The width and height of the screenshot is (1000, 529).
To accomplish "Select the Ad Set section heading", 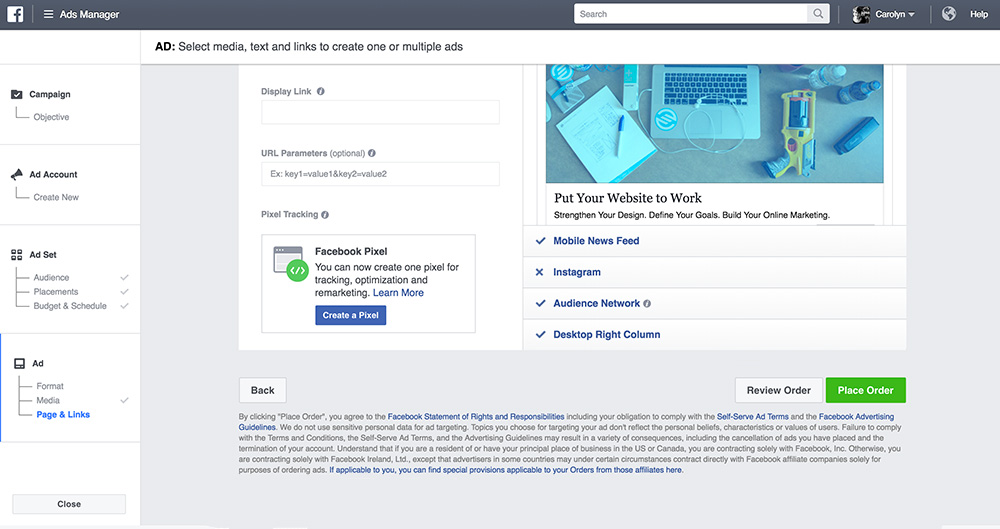I will coord(43,255).
